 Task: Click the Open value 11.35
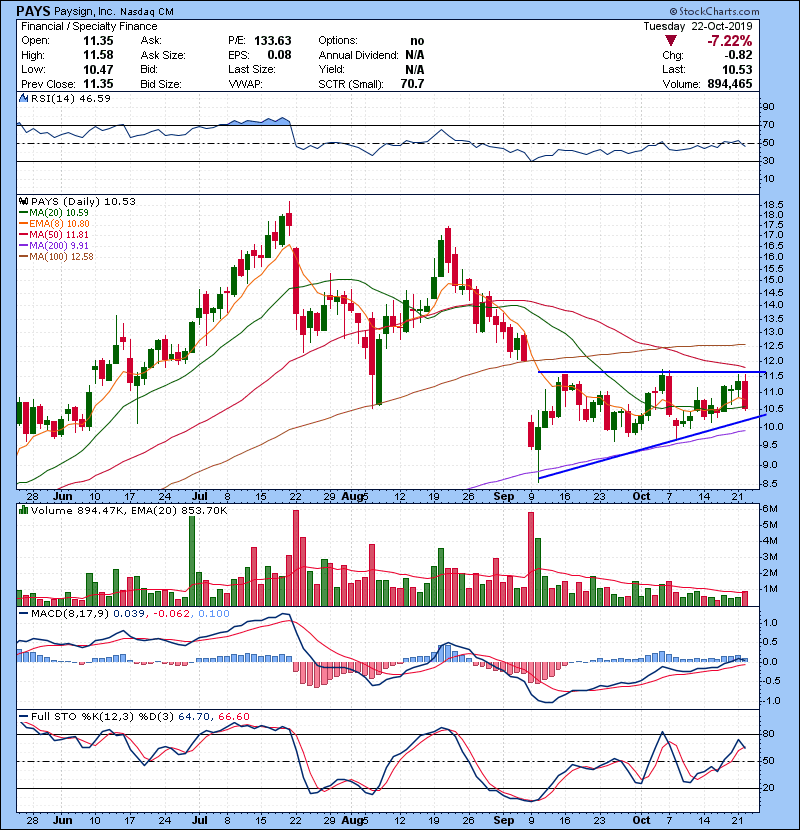click(98, 41)
